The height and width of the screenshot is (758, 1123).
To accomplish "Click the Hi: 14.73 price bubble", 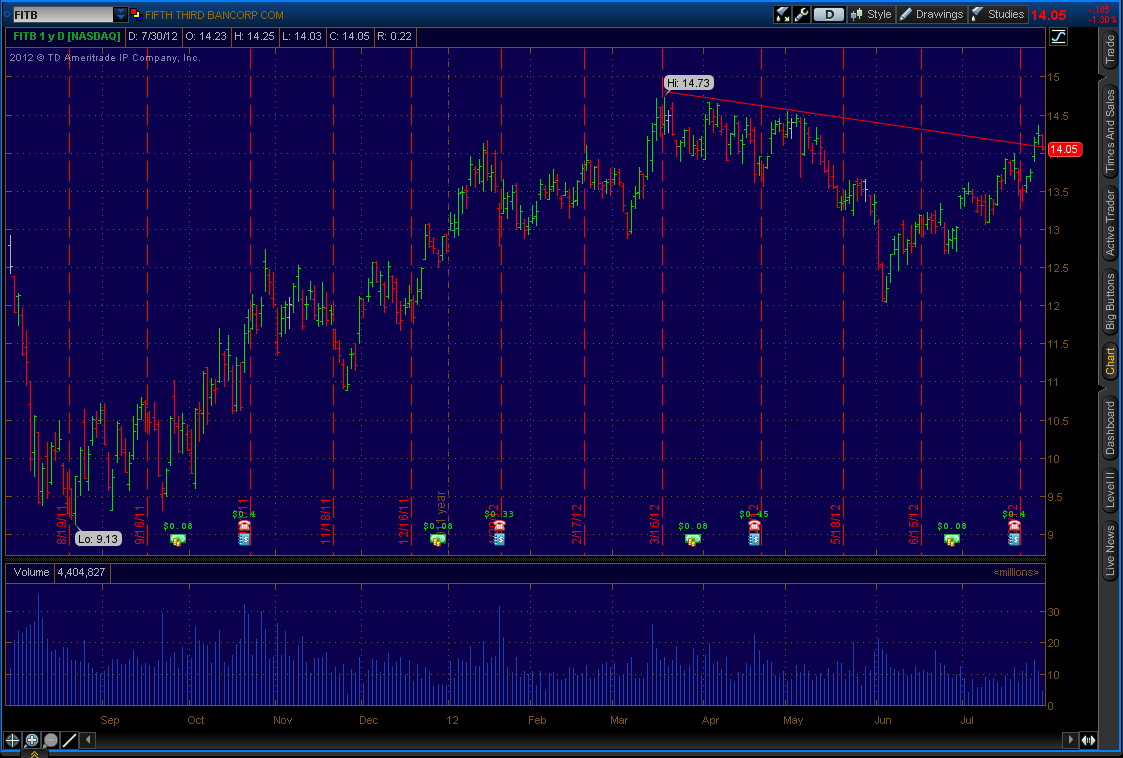I will (688, 83).
